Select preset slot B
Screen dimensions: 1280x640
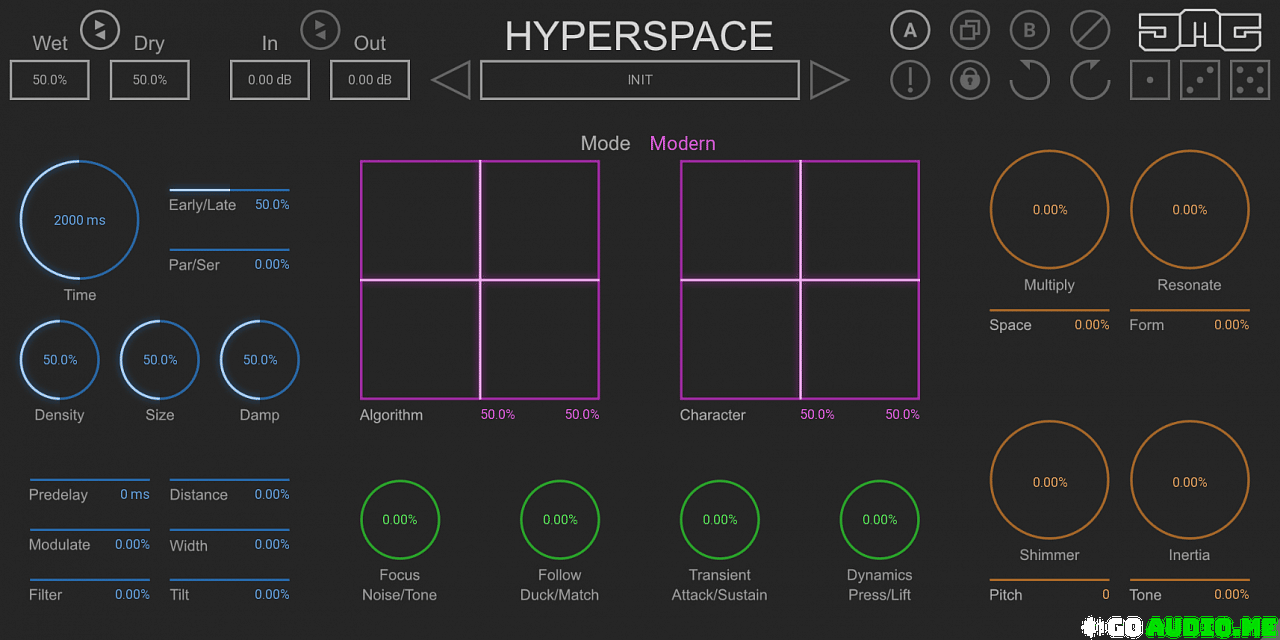1030,30
